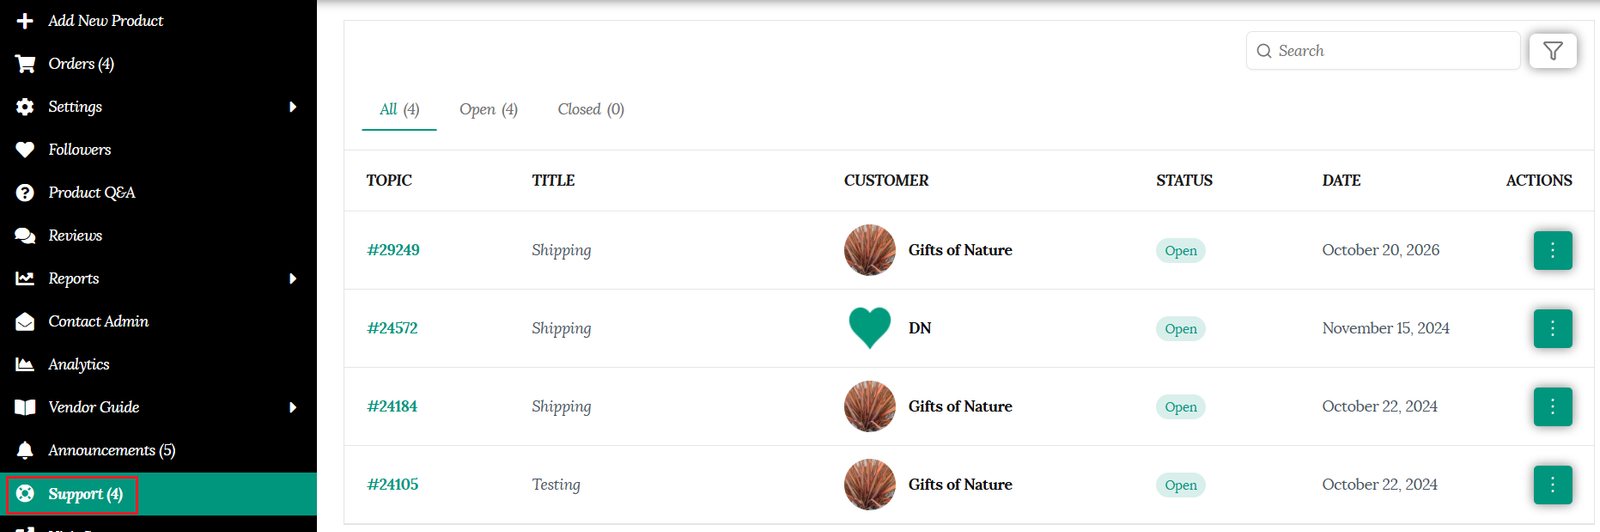Click the ACTIONS column header
Viewport: 1600px width, 532px height.
click(x=1539, y=180)
